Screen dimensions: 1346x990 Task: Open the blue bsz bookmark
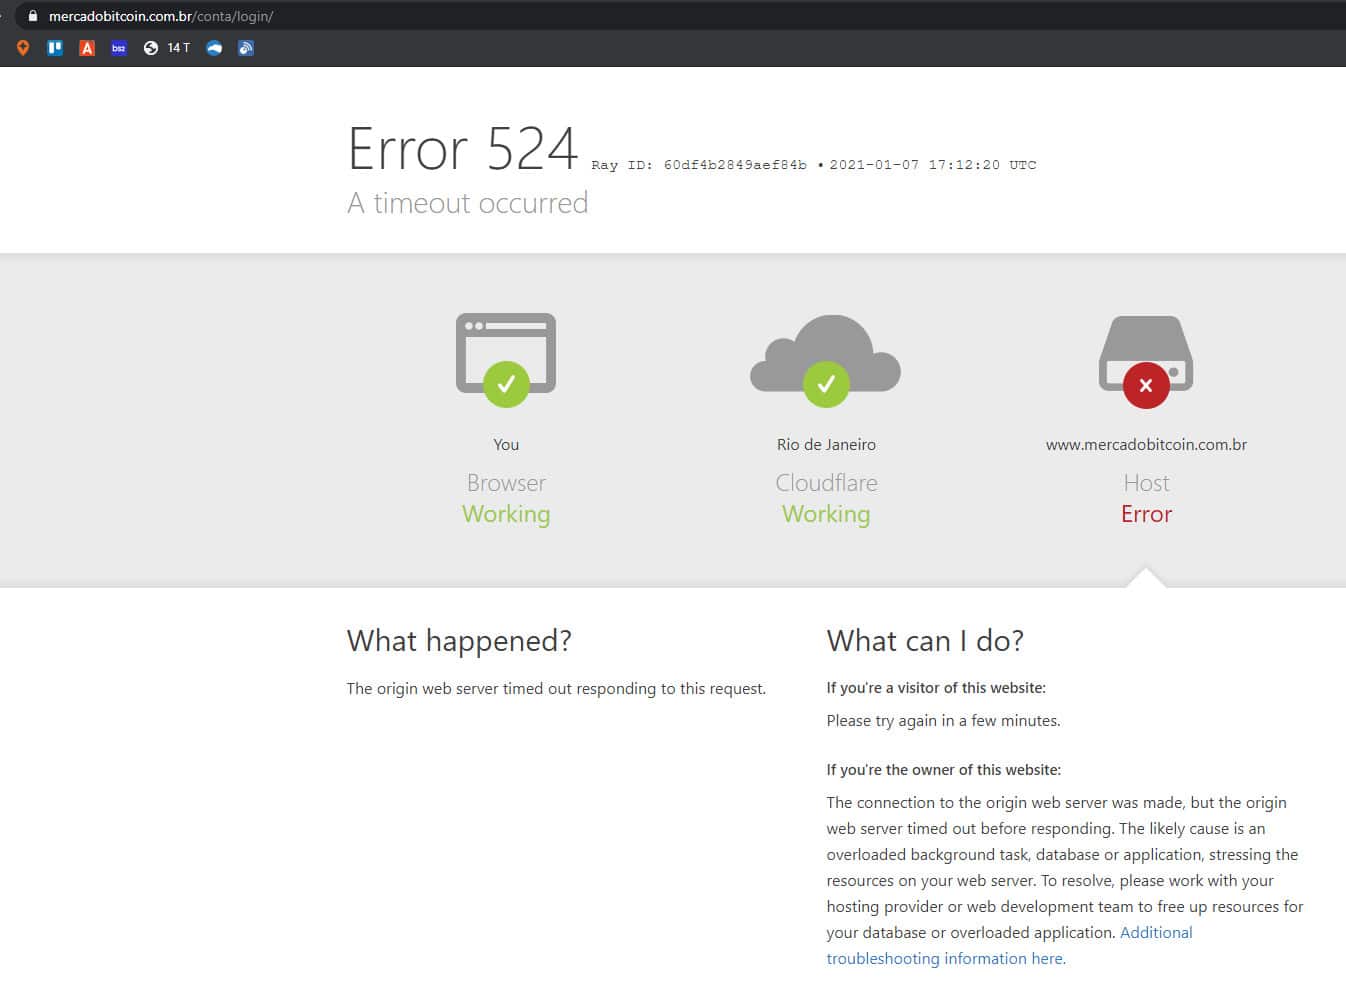119,48
